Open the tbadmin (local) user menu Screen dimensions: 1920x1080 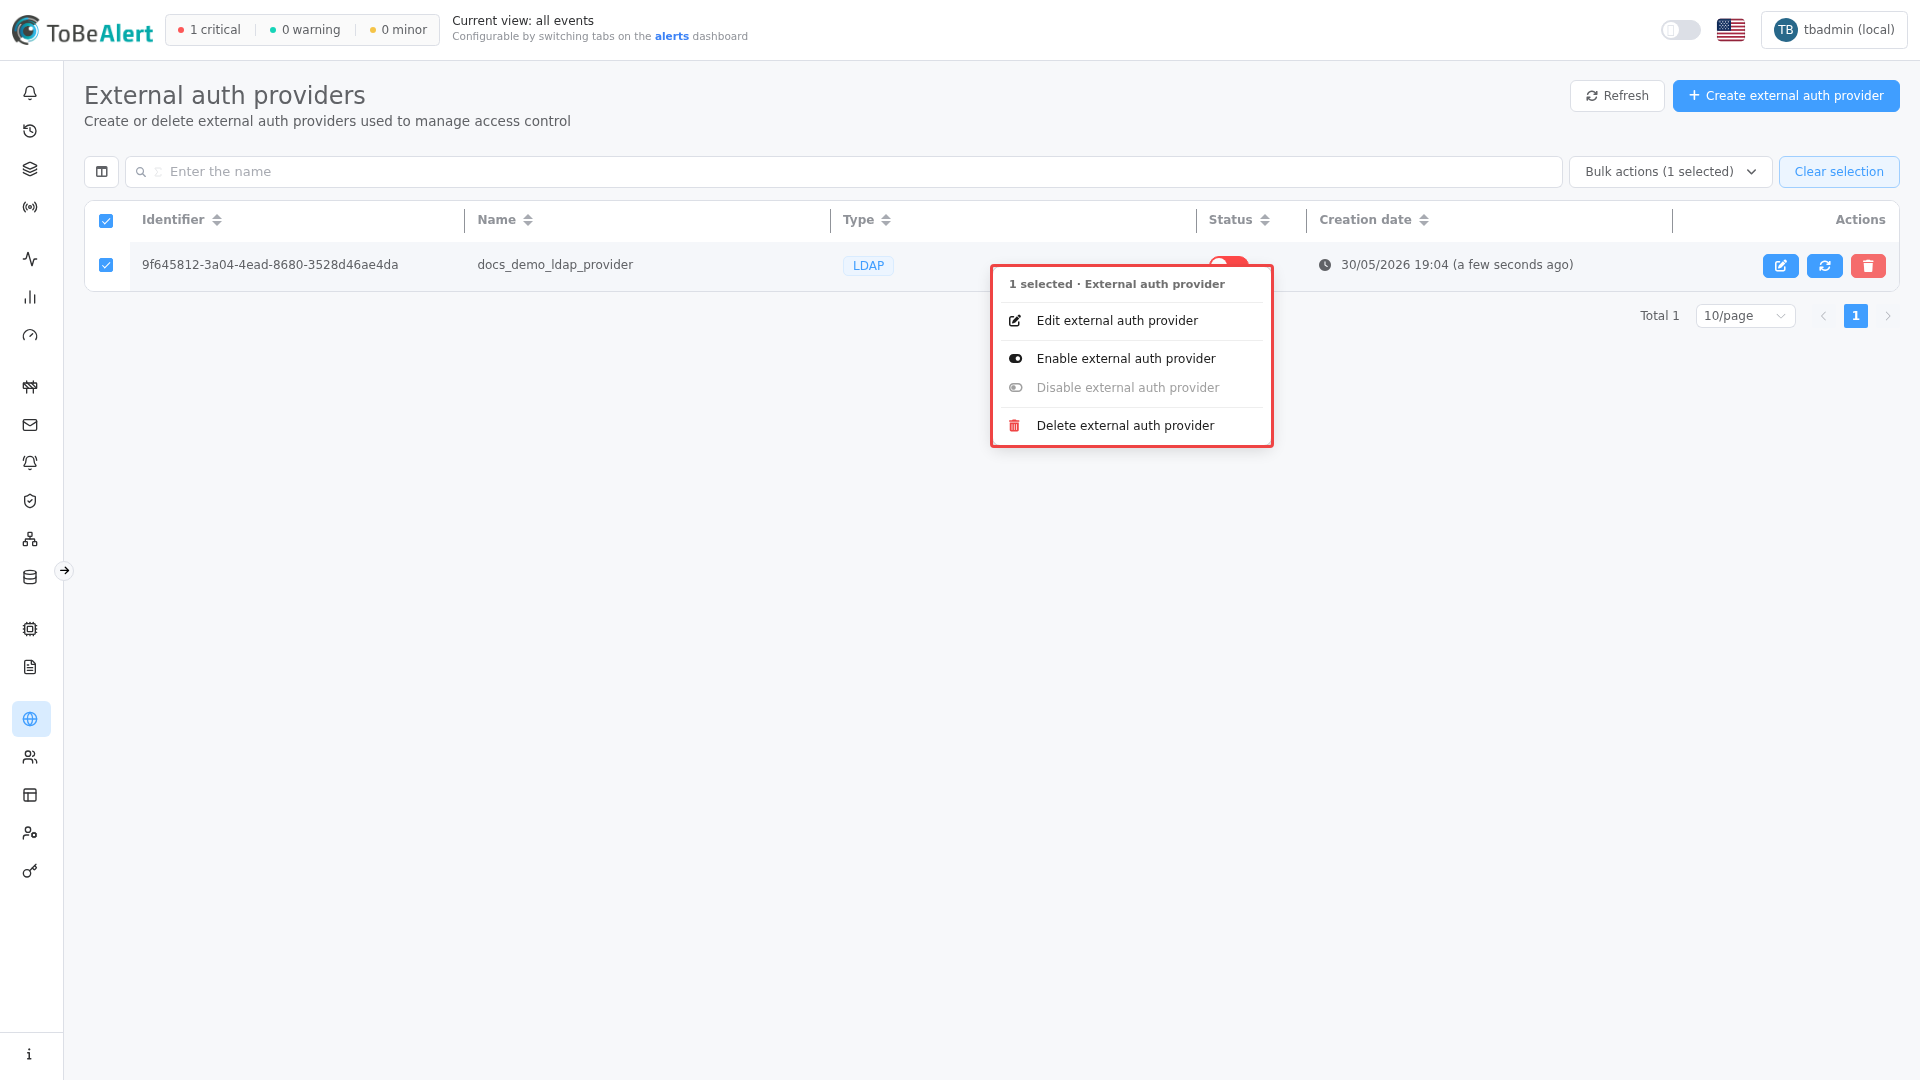point(1834,30)
